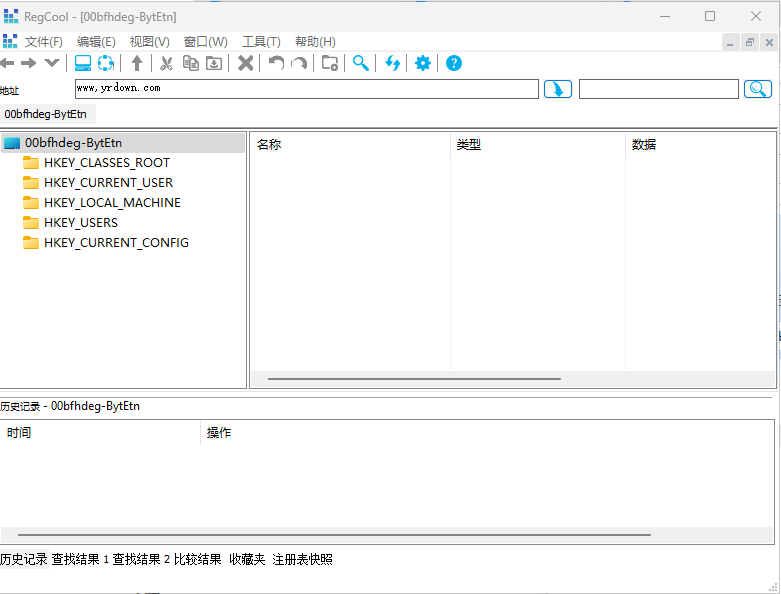Viewport: 781px width, 594px height.
Task: Sort by the 数据 column header
Action: pyautogui.click(x=700, y=145)
